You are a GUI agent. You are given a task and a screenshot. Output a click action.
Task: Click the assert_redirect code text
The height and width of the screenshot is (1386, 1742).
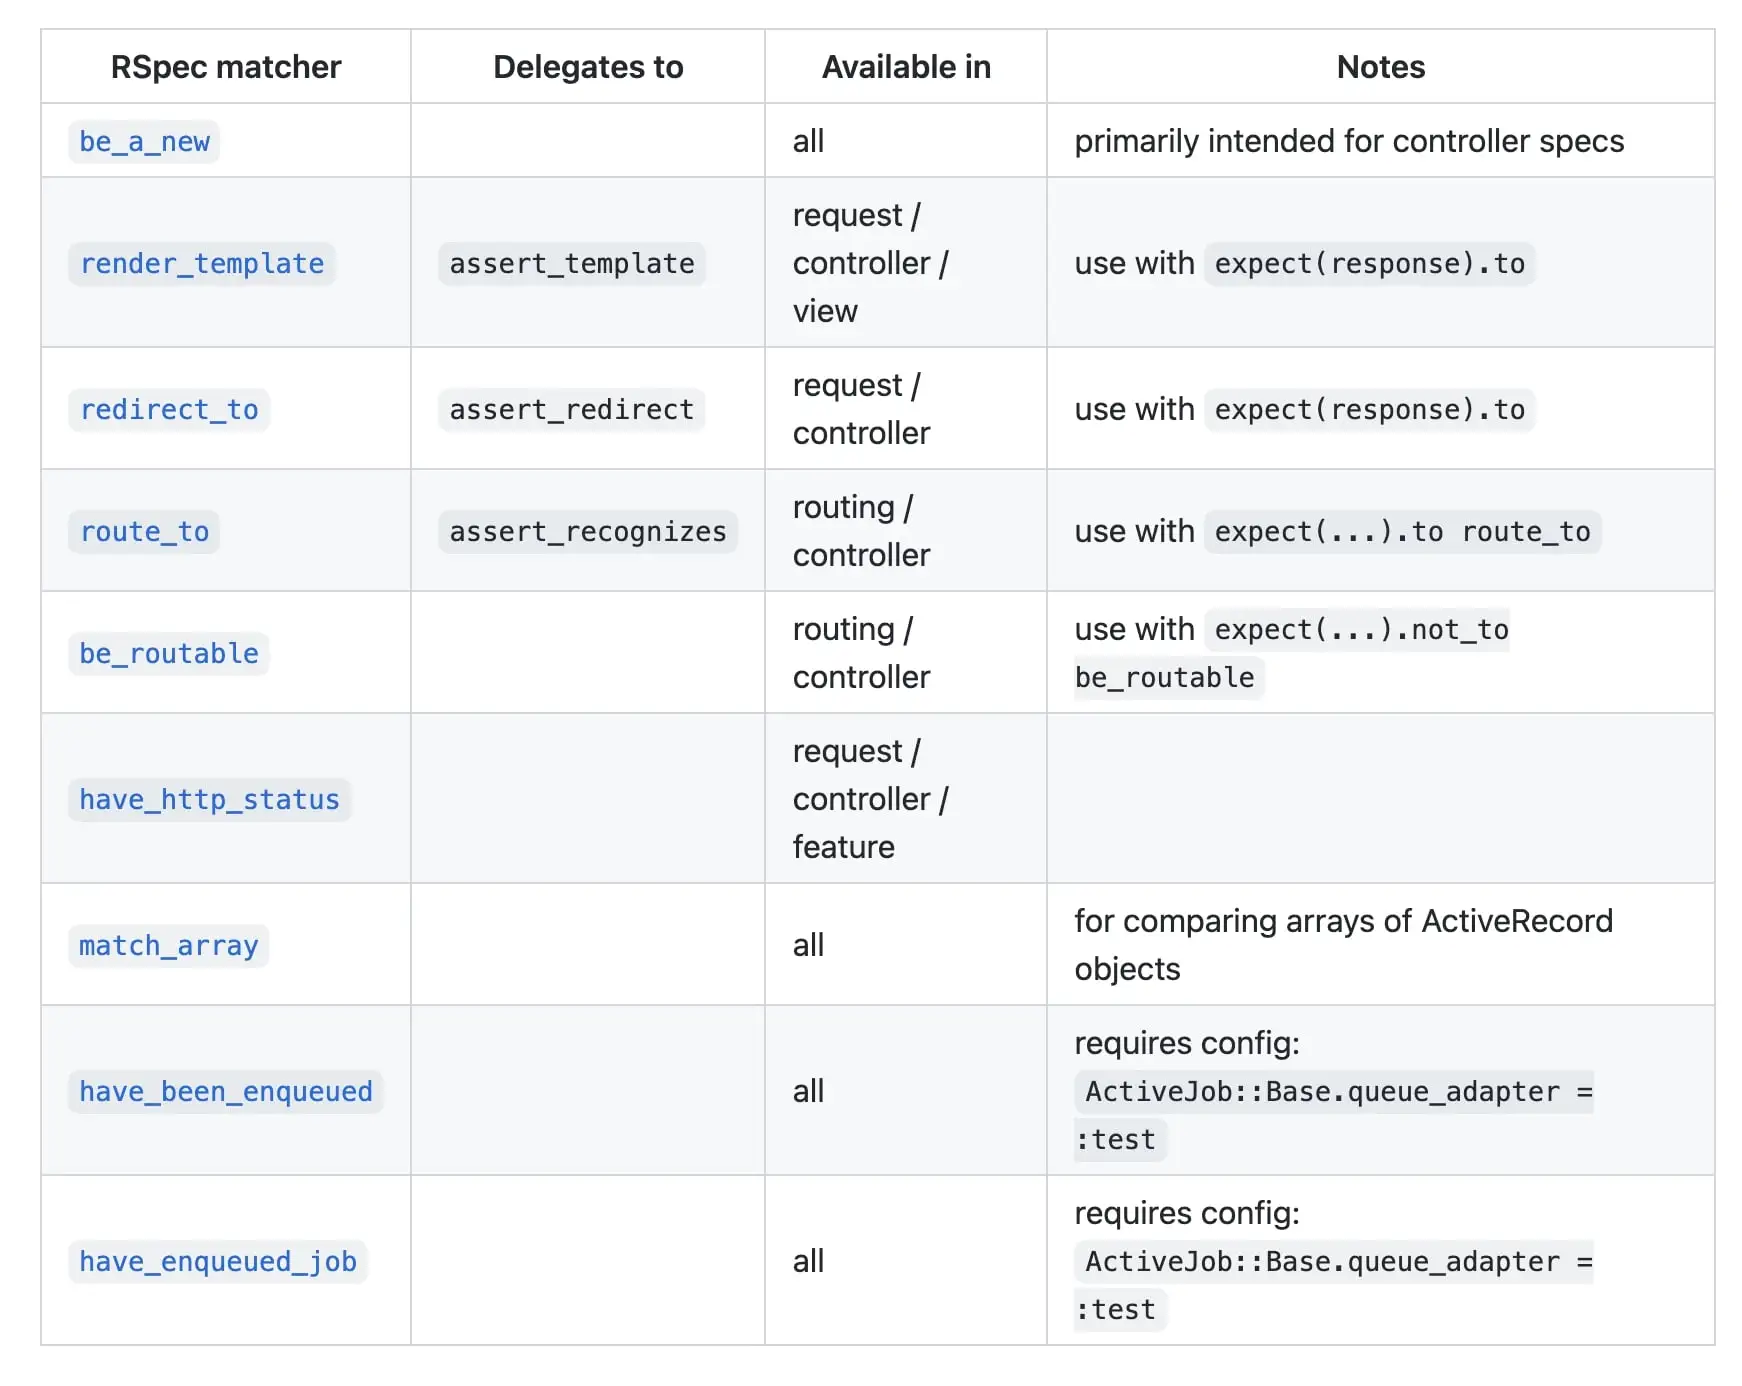571,410
